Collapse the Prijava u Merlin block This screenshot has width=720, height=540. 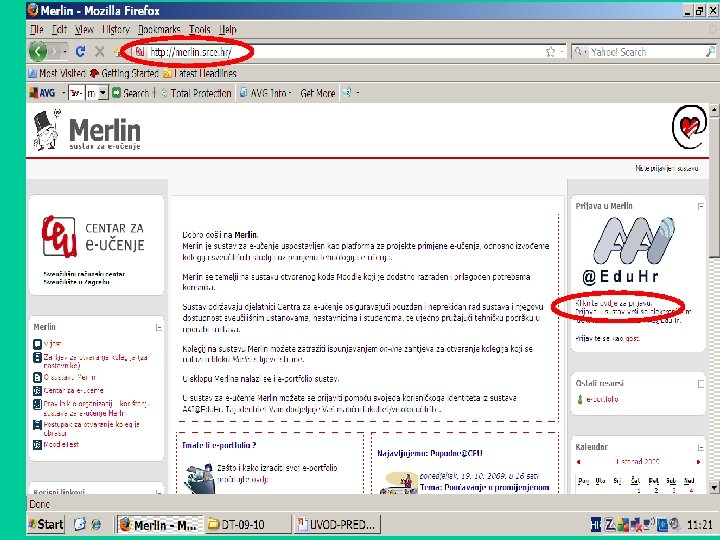pos(701,207)
